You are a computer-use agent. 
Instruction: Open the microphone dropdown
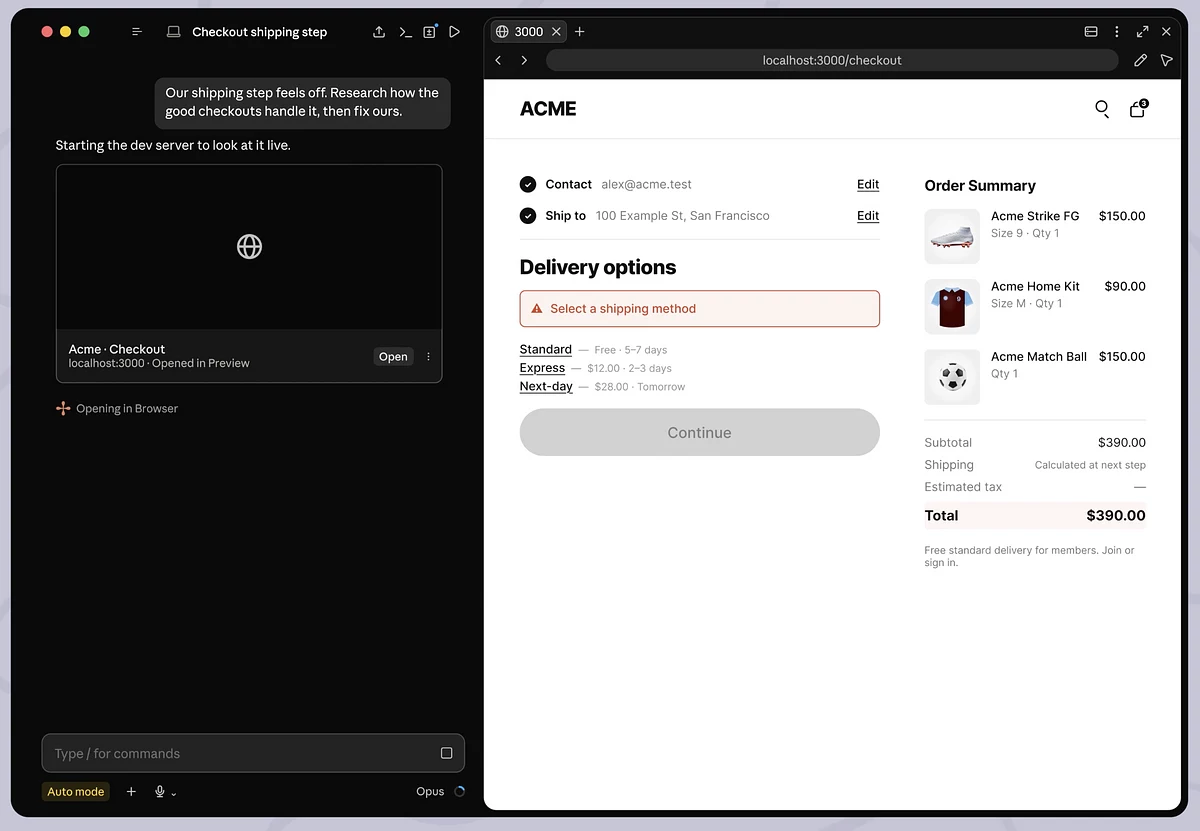click(165, 791)
